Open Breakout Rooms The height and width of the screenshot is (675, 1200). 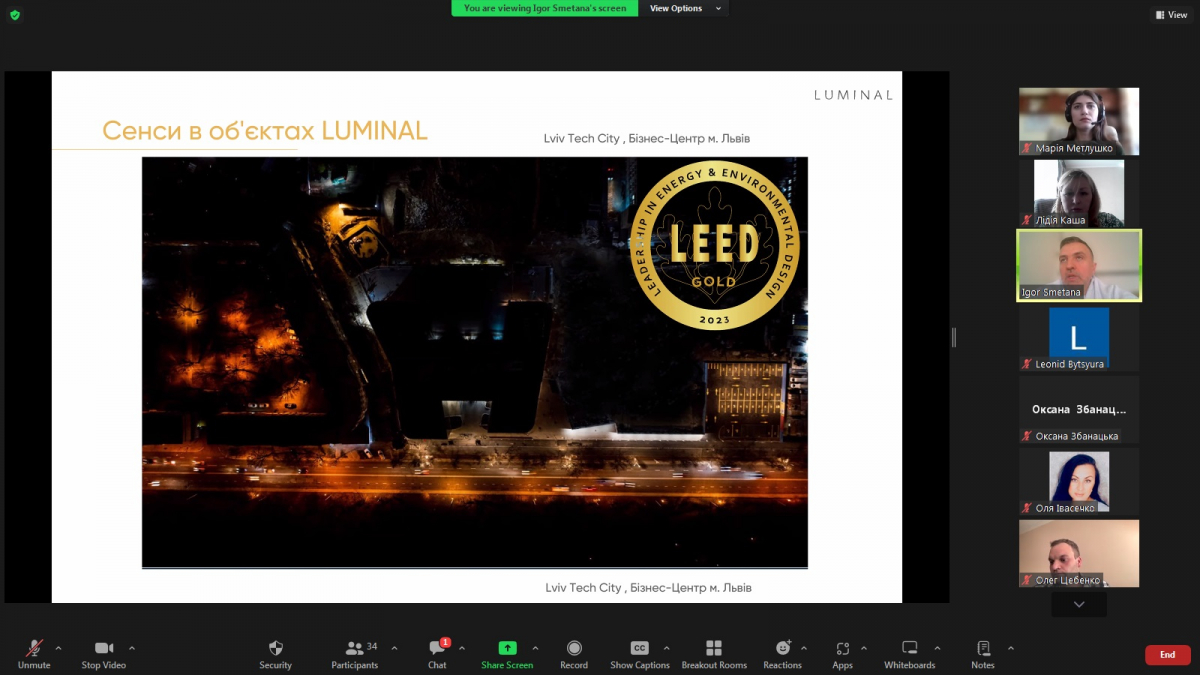(x=714, y=649)
